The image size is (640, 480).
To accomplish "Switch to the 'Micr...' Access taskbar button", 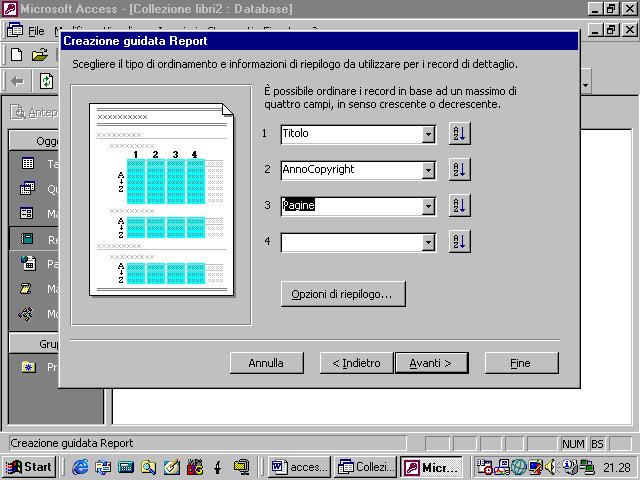I will 431,467.
